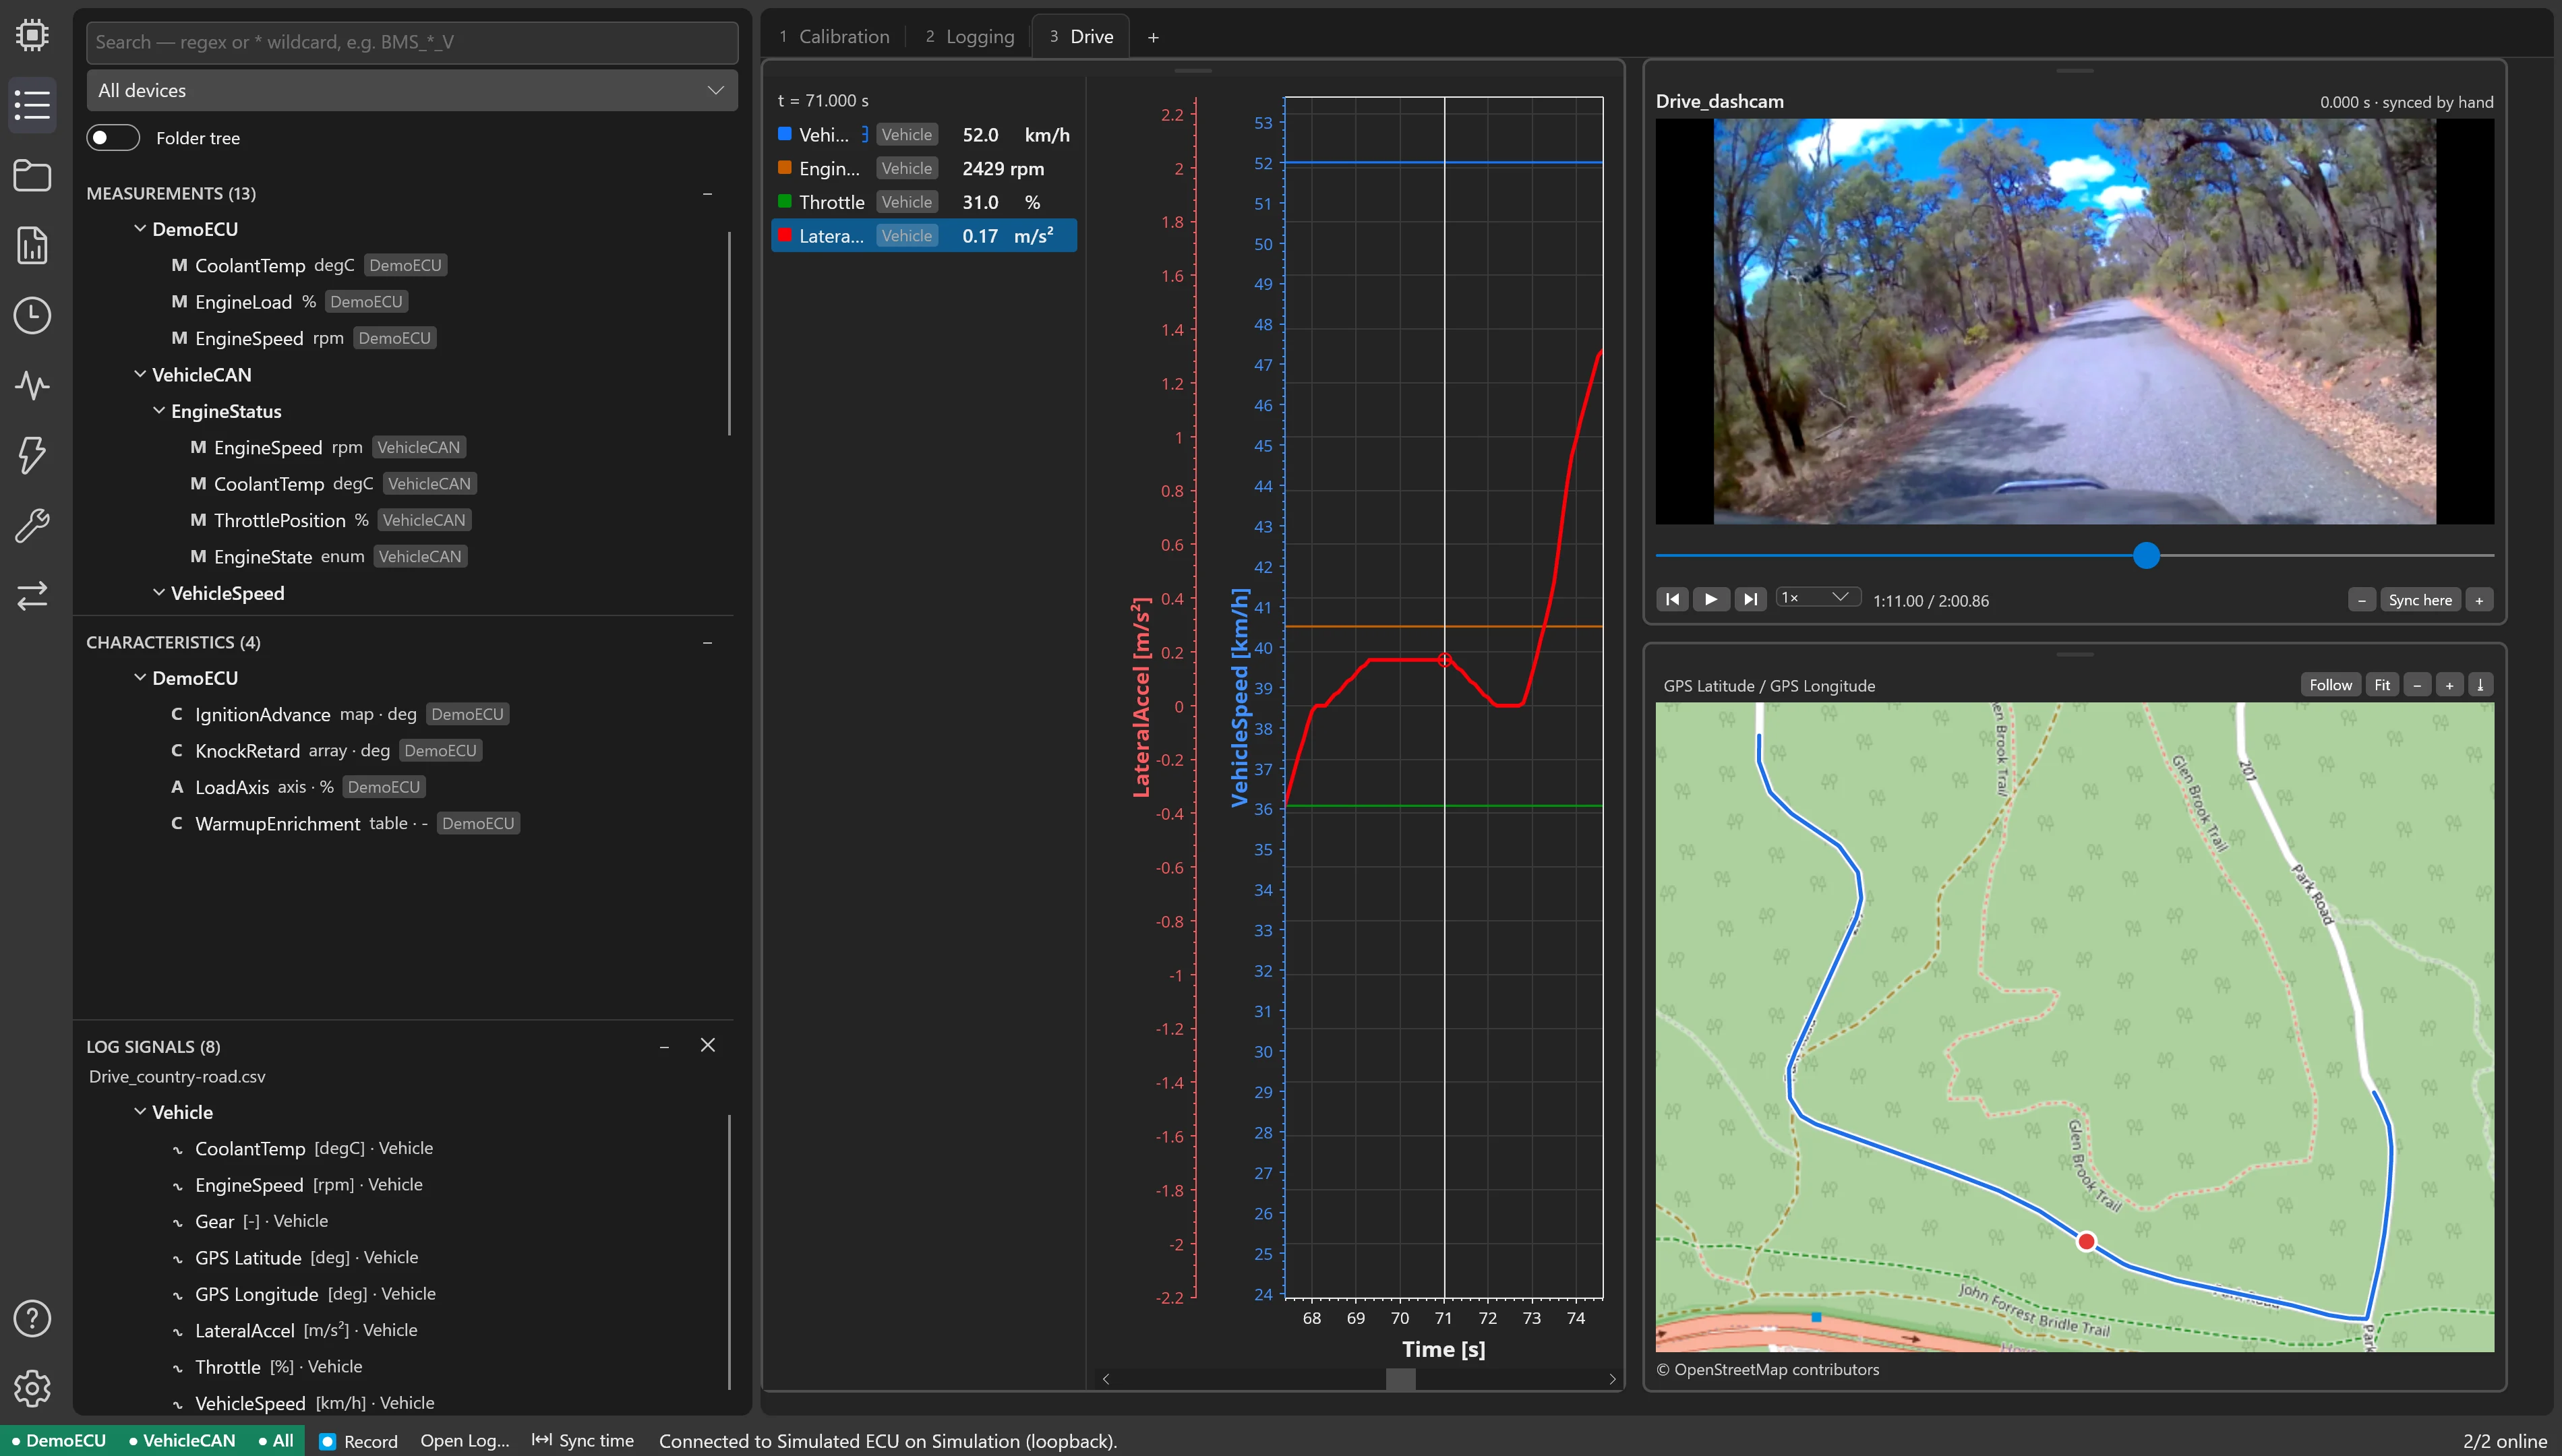This screenshot has height=1456, width=2562.
Task: Click the red GPS position marker
Action: (x=2086, y=1241)
